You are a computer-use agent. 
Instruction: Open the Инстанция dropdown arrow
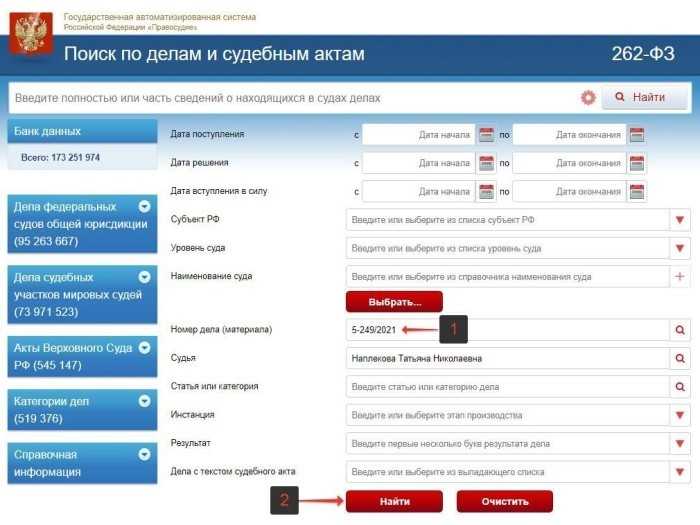[680, 415]
